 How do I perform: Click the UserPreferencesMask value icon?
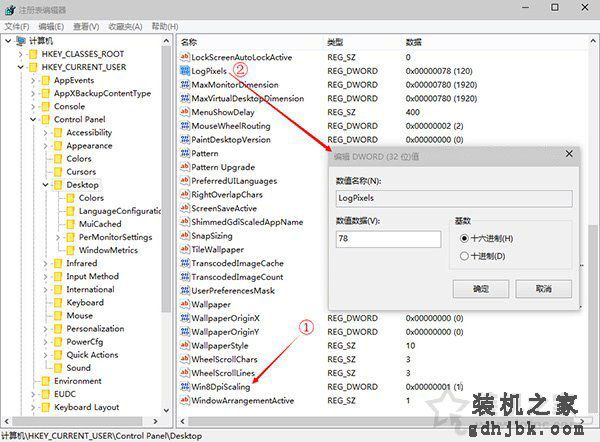[185, 290]
